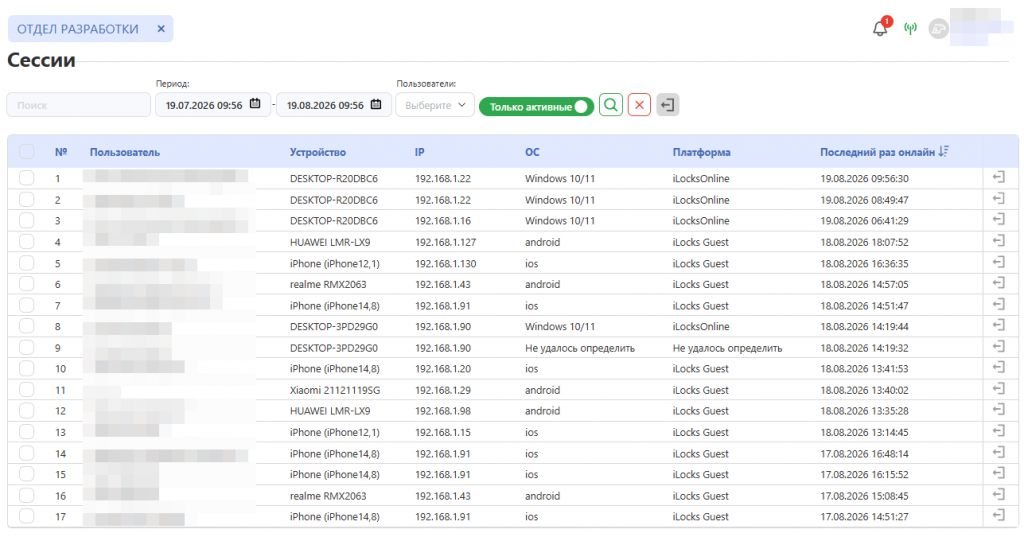This screenshot has height=537, width=1024.
Task: Click the green search magnifier button
Action: pyautogui.click(x=611, y=105)
